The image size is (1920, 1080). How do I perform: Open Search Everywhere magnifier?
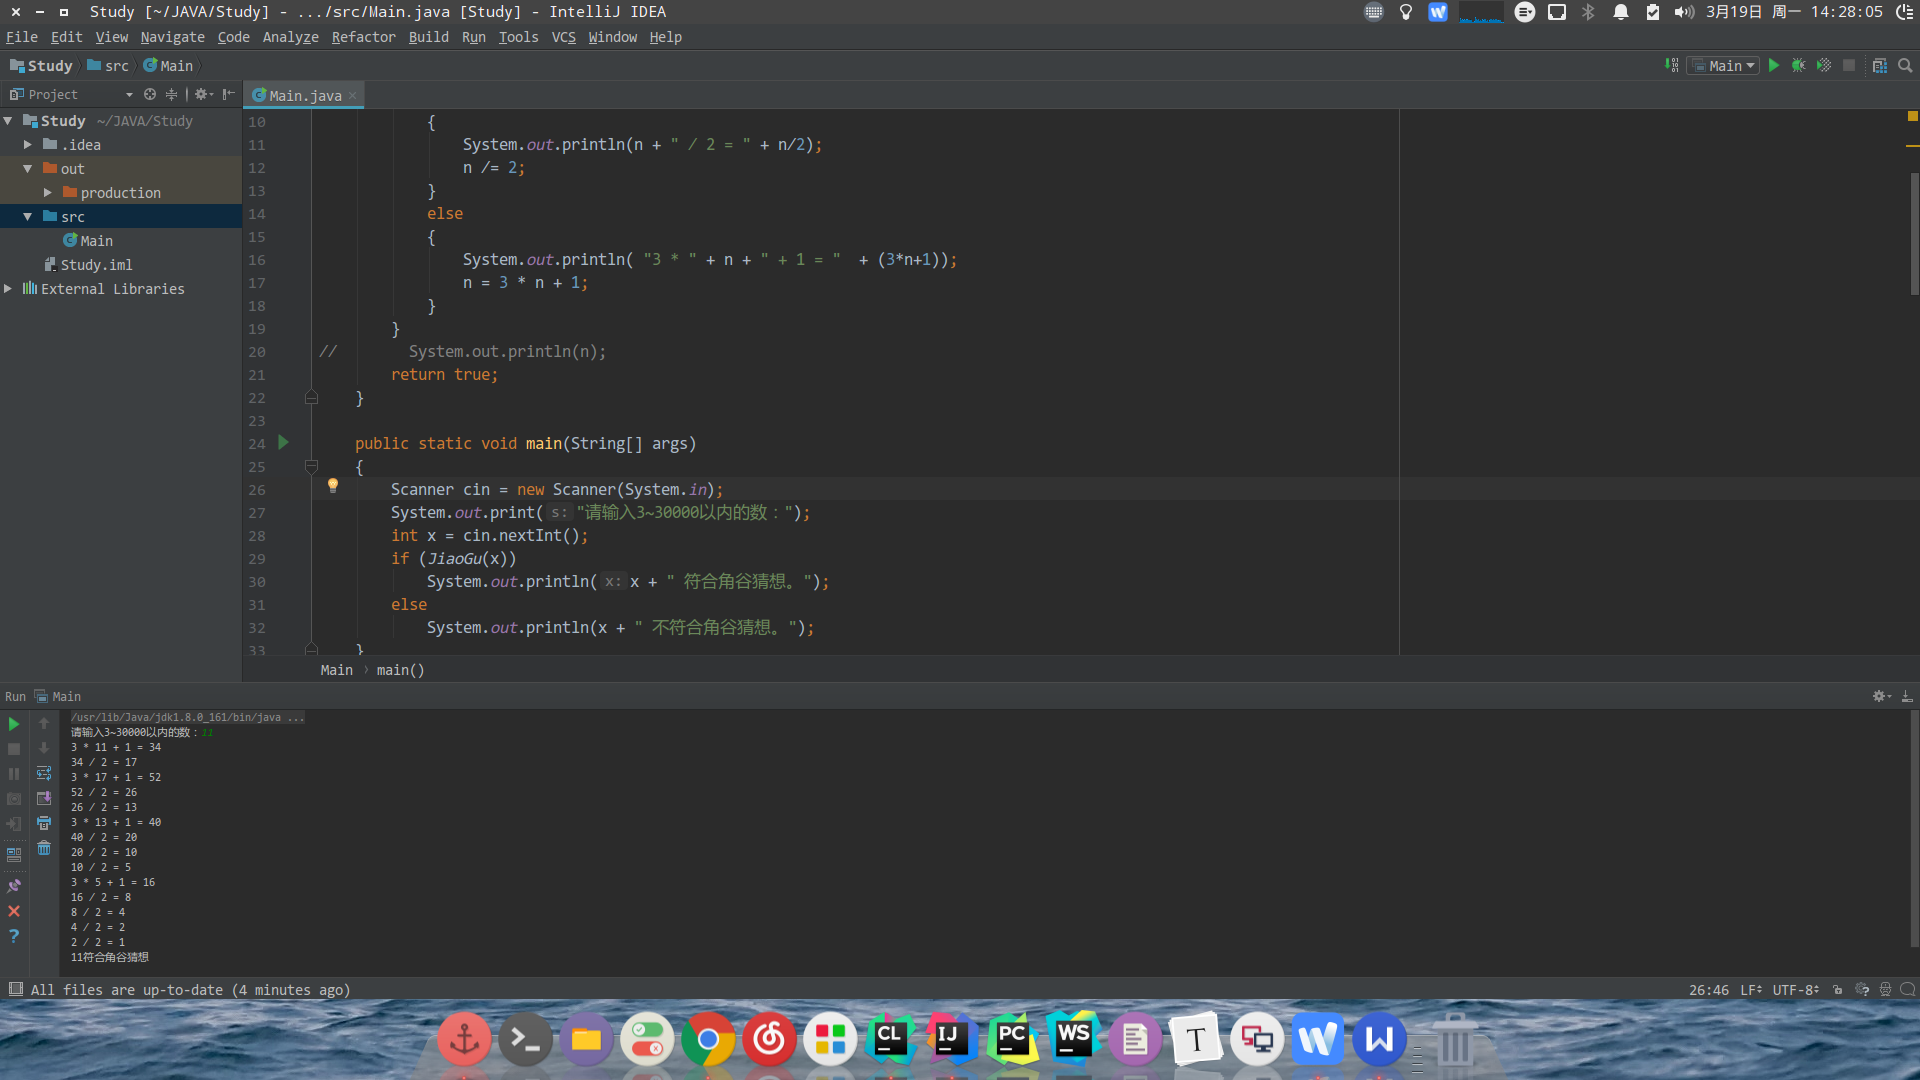pyautogui.click(x=1905, y=65)
